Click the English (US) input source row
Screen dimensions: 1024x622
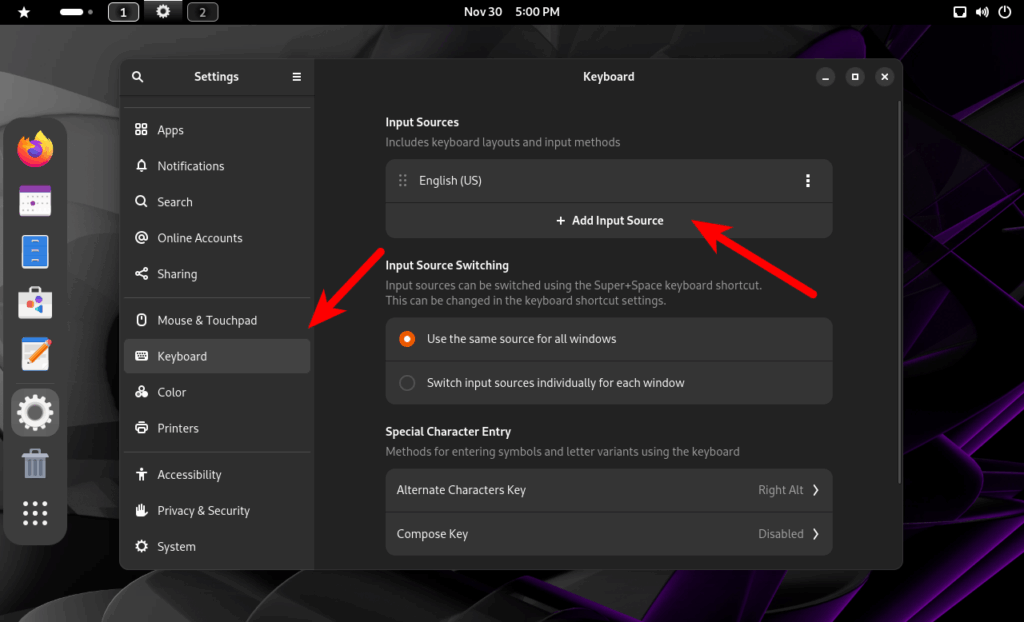pyautogui.click(x=609, y=181)
